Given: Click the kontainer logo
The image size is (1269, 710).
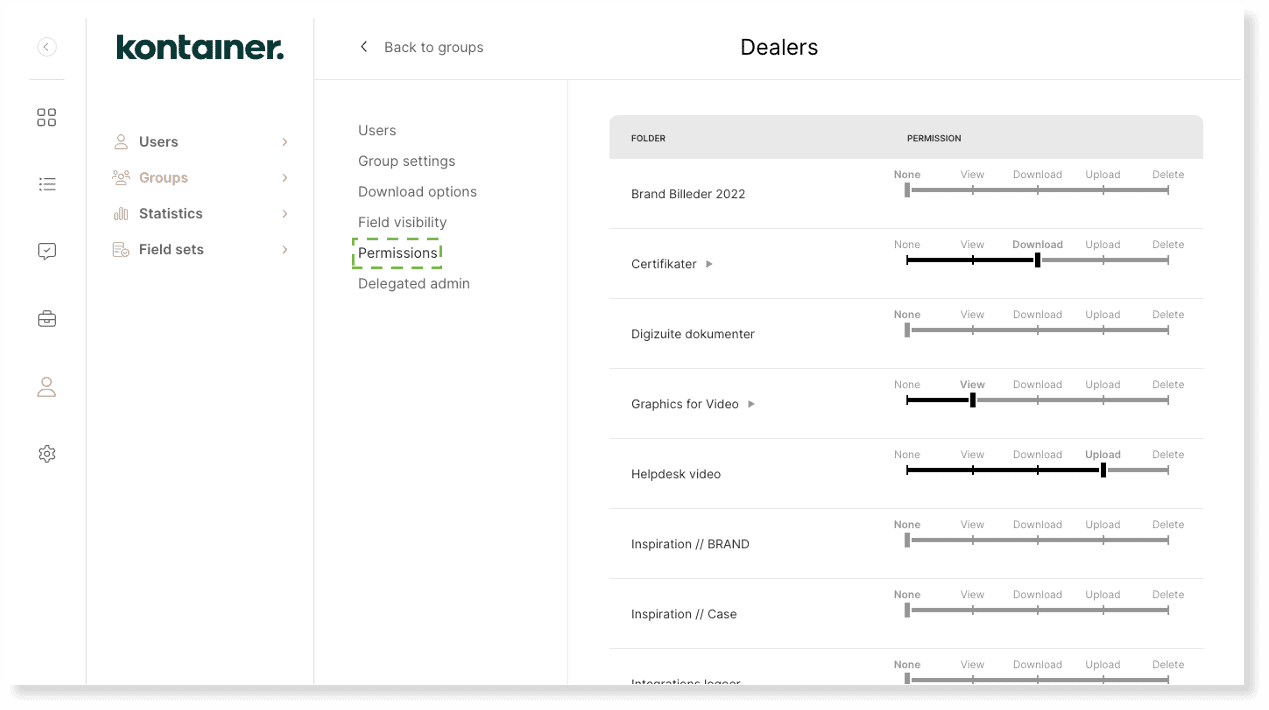Looking at the screenshot, I should [x=199, y=46].
